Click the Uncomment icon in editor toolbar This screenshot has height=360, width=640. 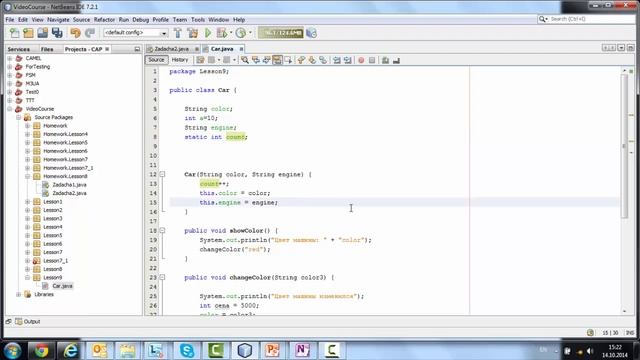click(x=396, y=60)
